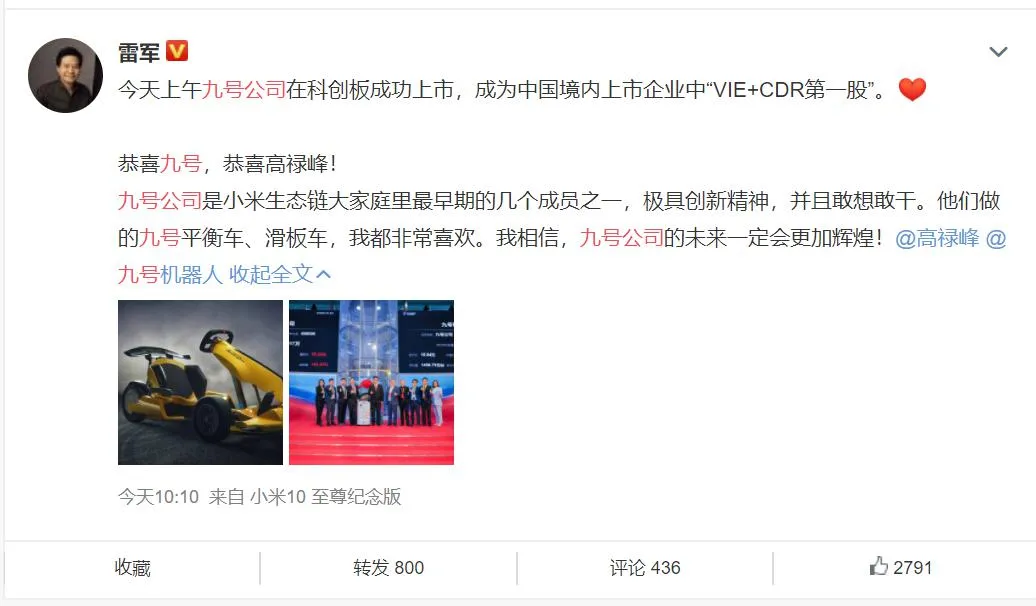Collapse post with 收起全文
The image size is (1036, 606).
(x=271, y=274)
